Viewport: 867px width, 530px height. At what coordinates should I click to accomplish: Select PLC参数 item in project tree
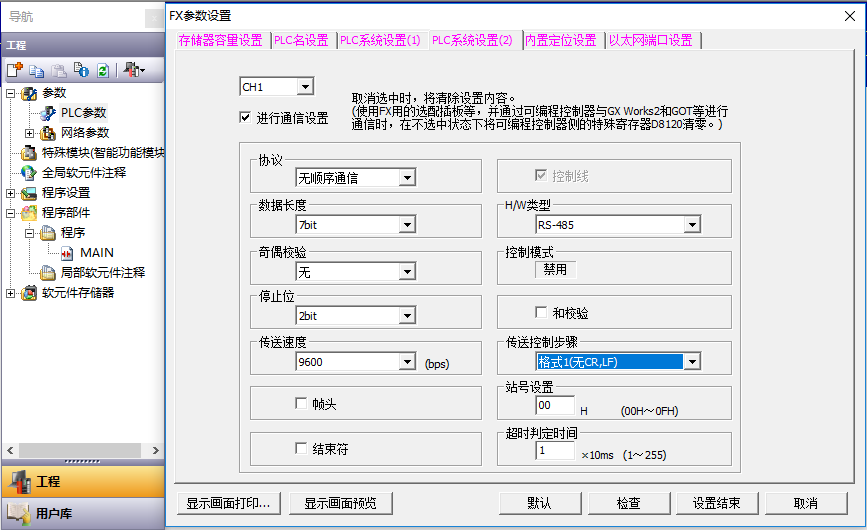pyautogui.click(x=83, y=112)
